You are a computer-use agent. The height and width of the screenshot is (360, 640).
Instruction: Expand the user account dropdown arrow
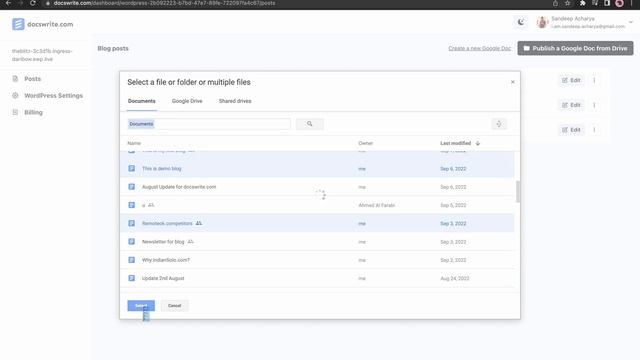click(631, 22)
